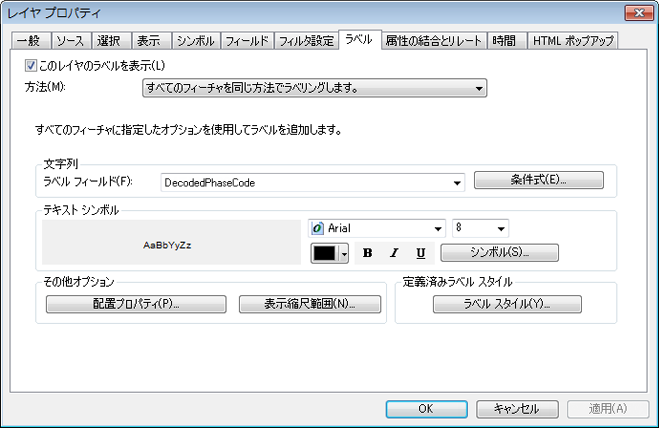This screenshot has width=659, height=428.
Task: Toggle underline text formatting
Action: (420, 253)
